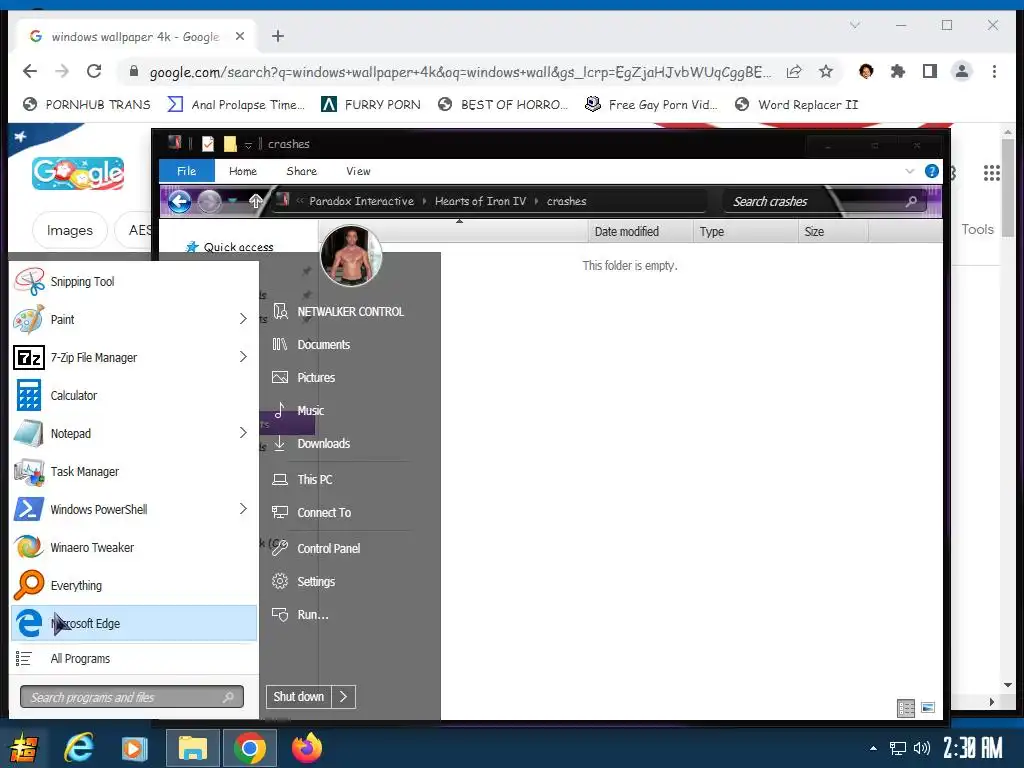Image resolution: width=1024 pixels, height=768 pixels.
Task: Launch Task Manager
Action: click(x=134, y=471)
